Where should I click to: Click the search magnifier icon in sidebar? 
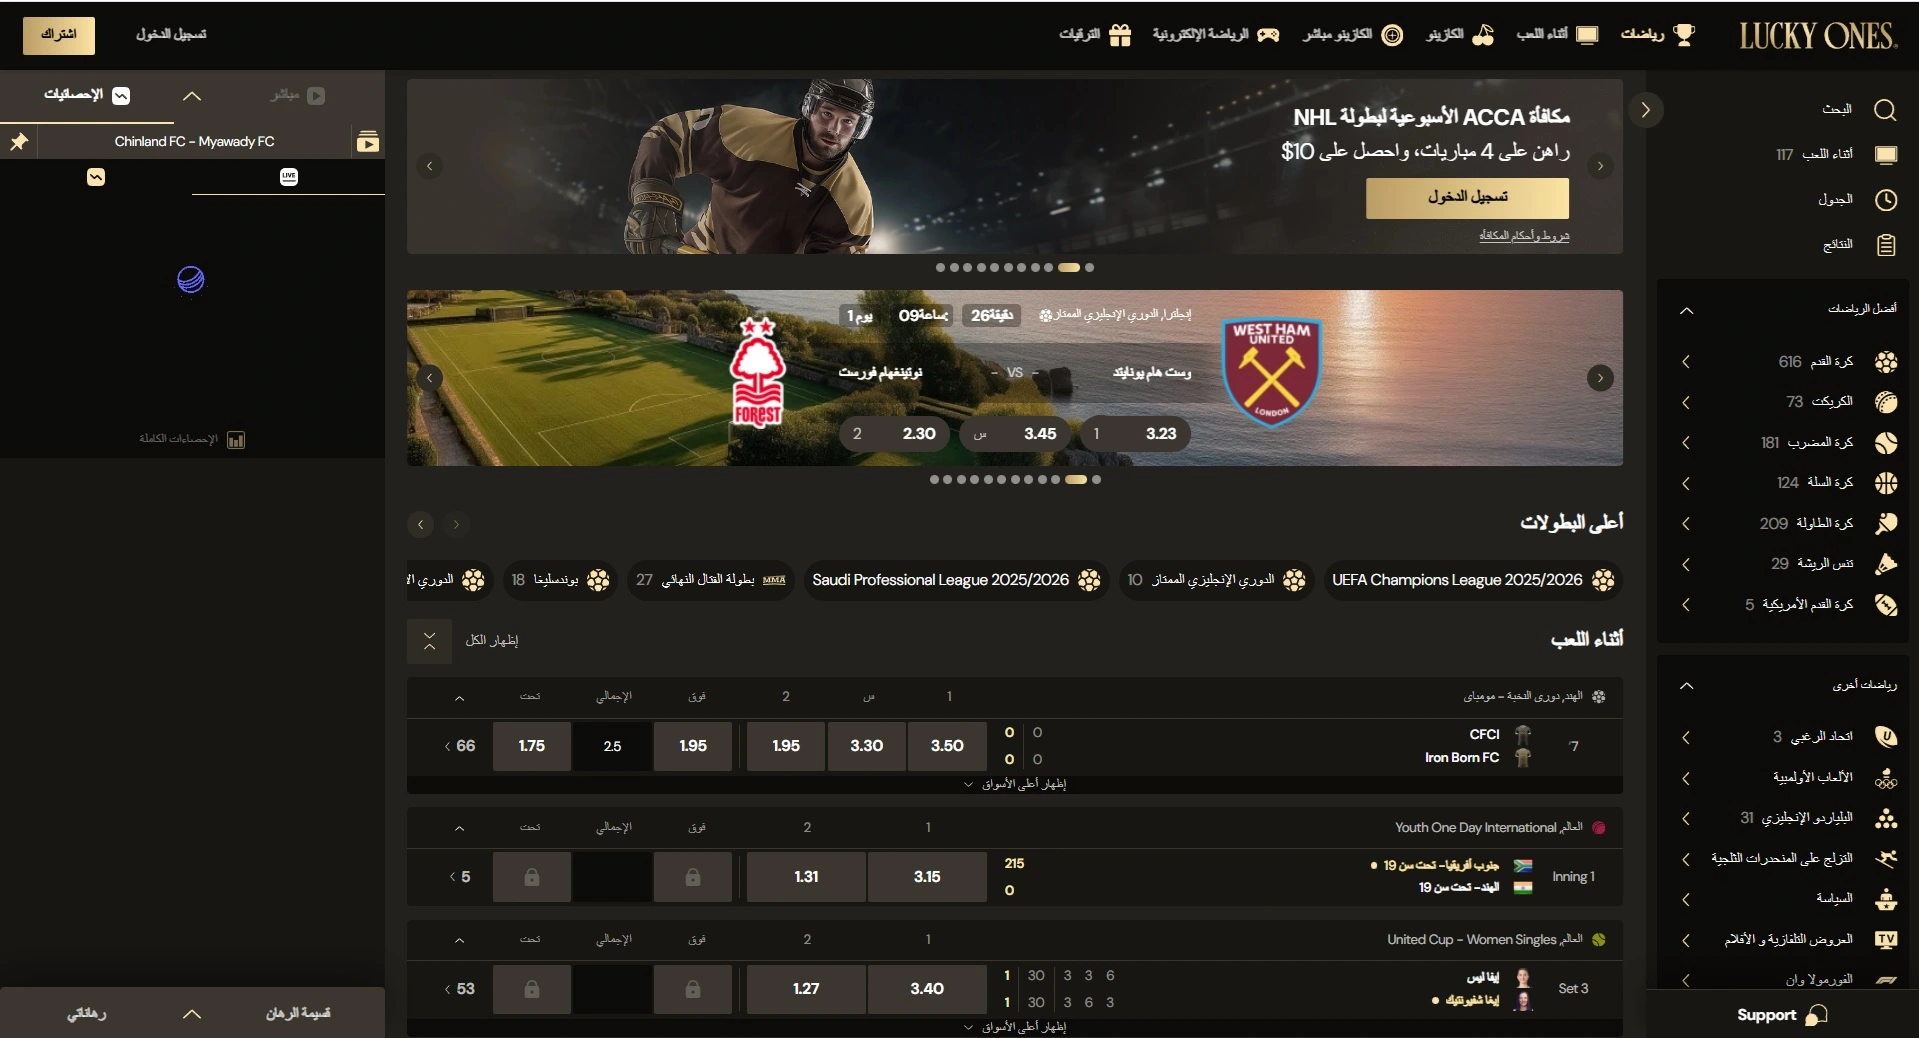tap(1885, 110)
